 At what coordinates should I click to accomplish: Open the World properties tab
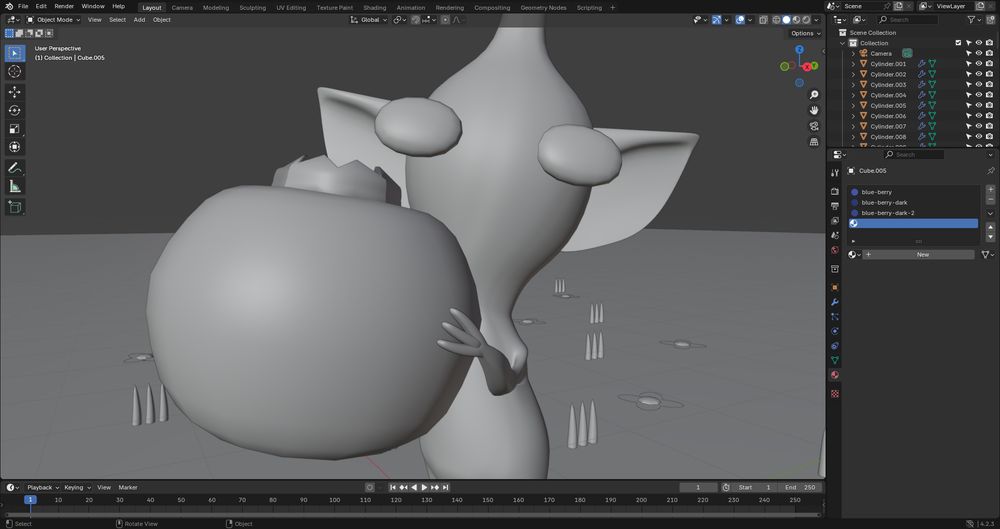click(x=835, y=250)
